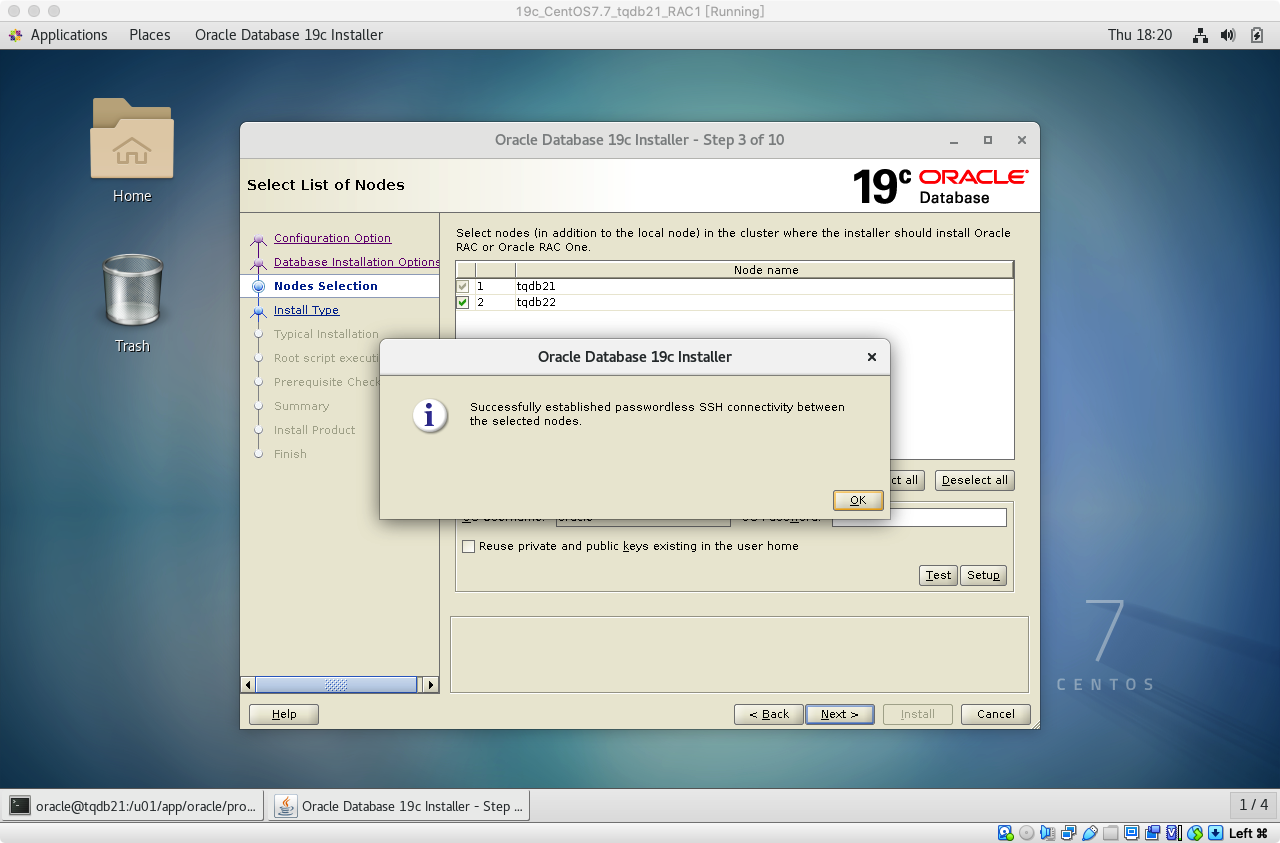Select the tqdb21 node name cell
Screen dimensions: 1280x843
[x=765, y=286]
